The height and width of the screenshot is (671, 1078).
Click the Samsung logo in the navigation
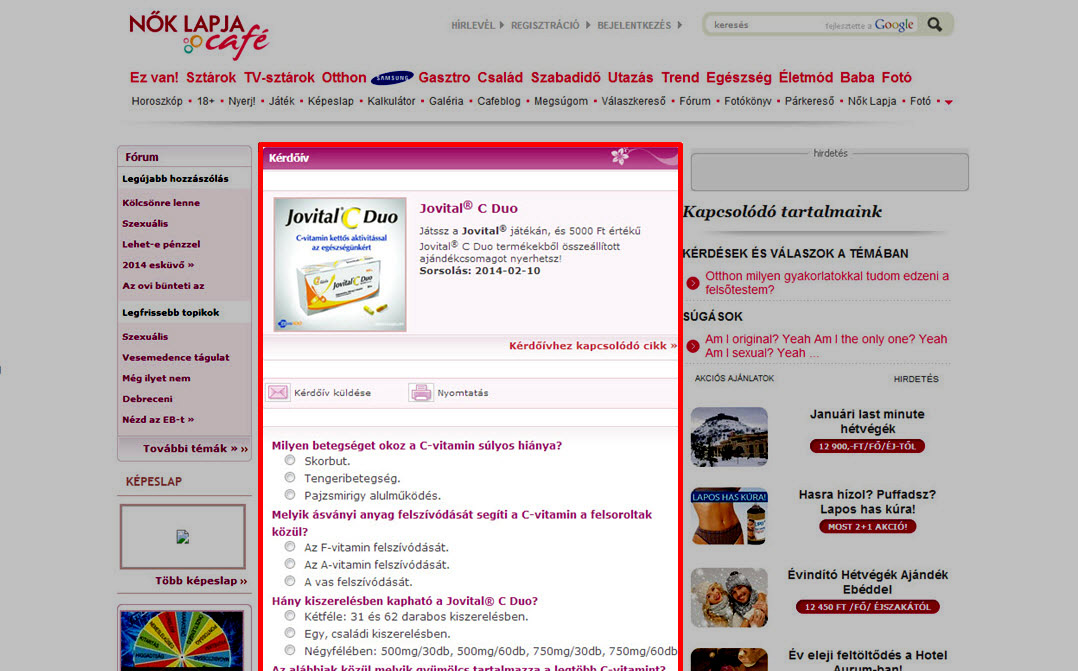pos(392,78)
